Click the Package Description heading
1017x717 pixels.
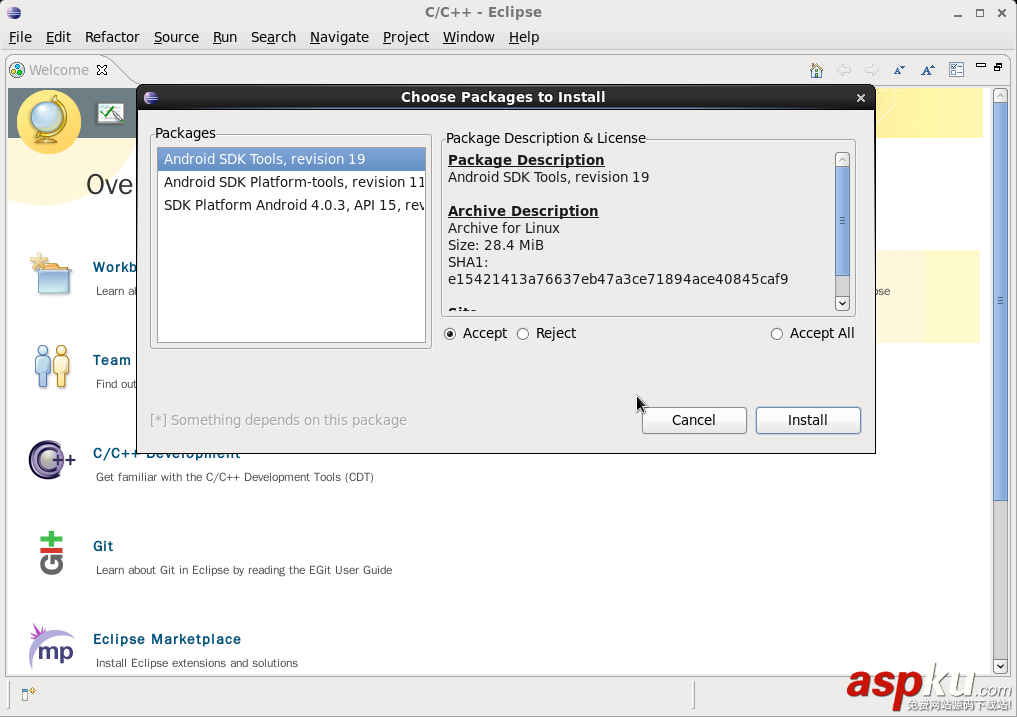[x=526, y=160]
